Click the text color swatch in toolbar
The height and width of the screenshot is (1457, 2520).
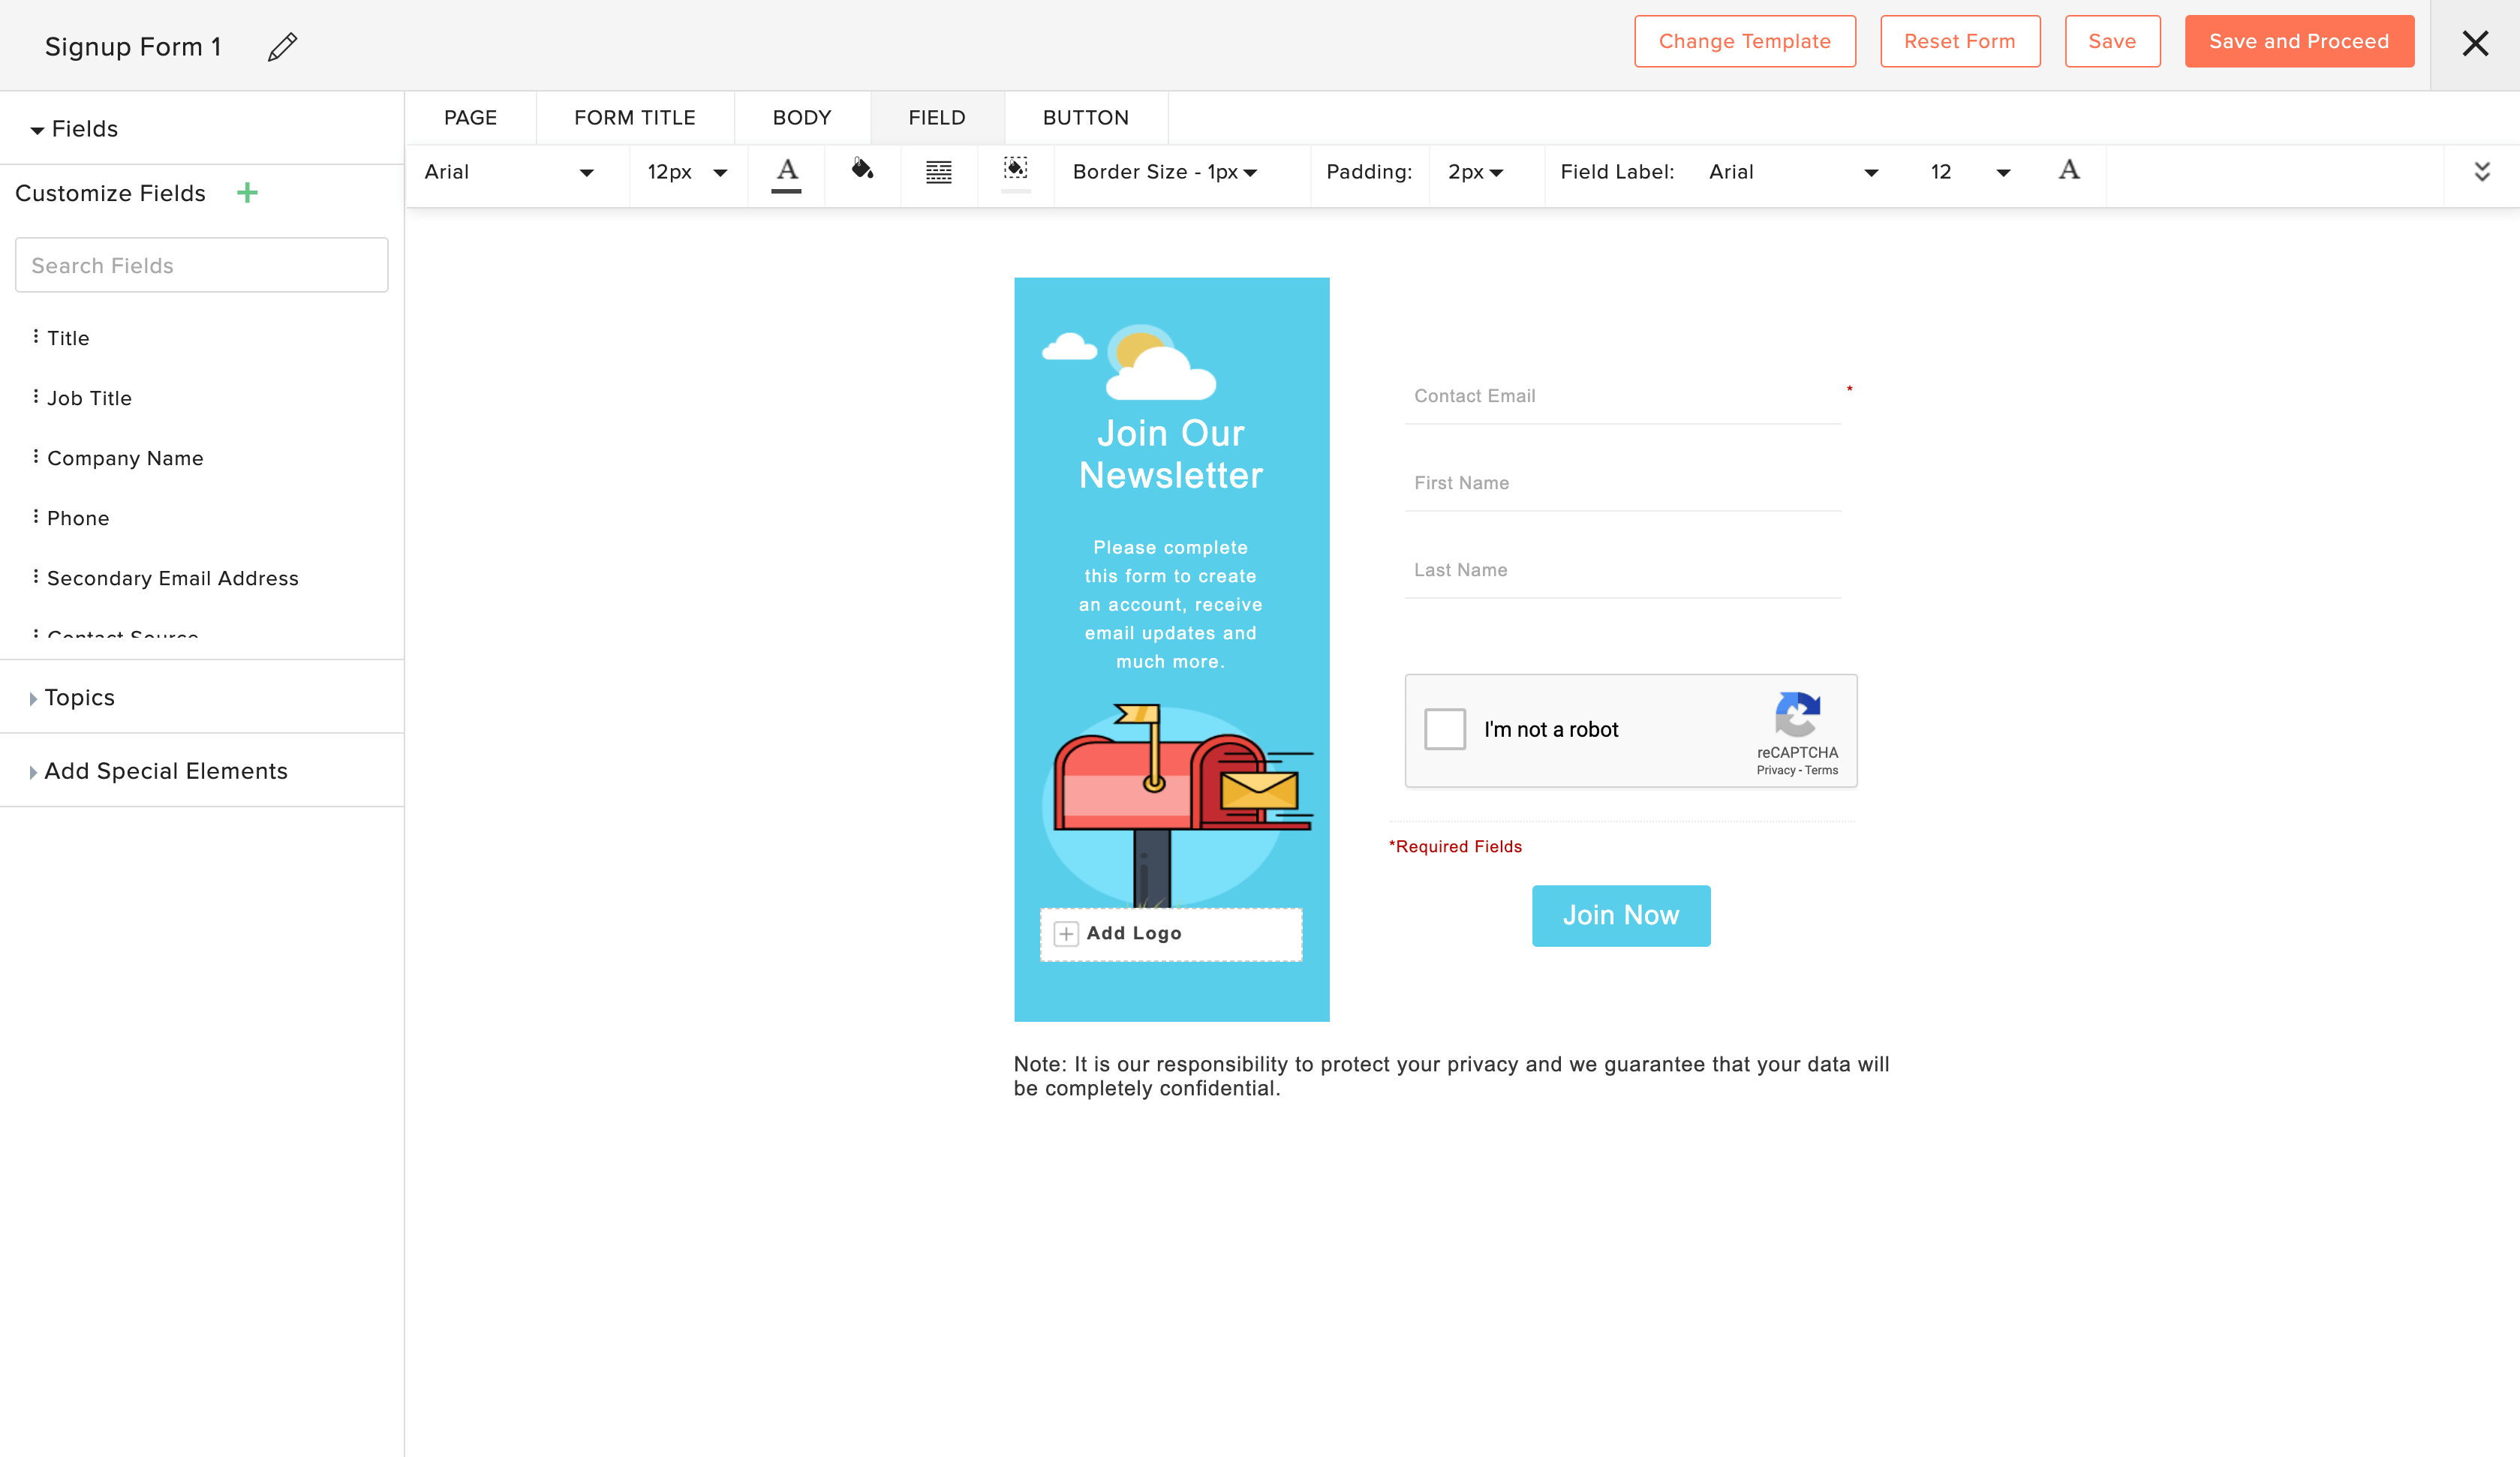tap(786, 172)
